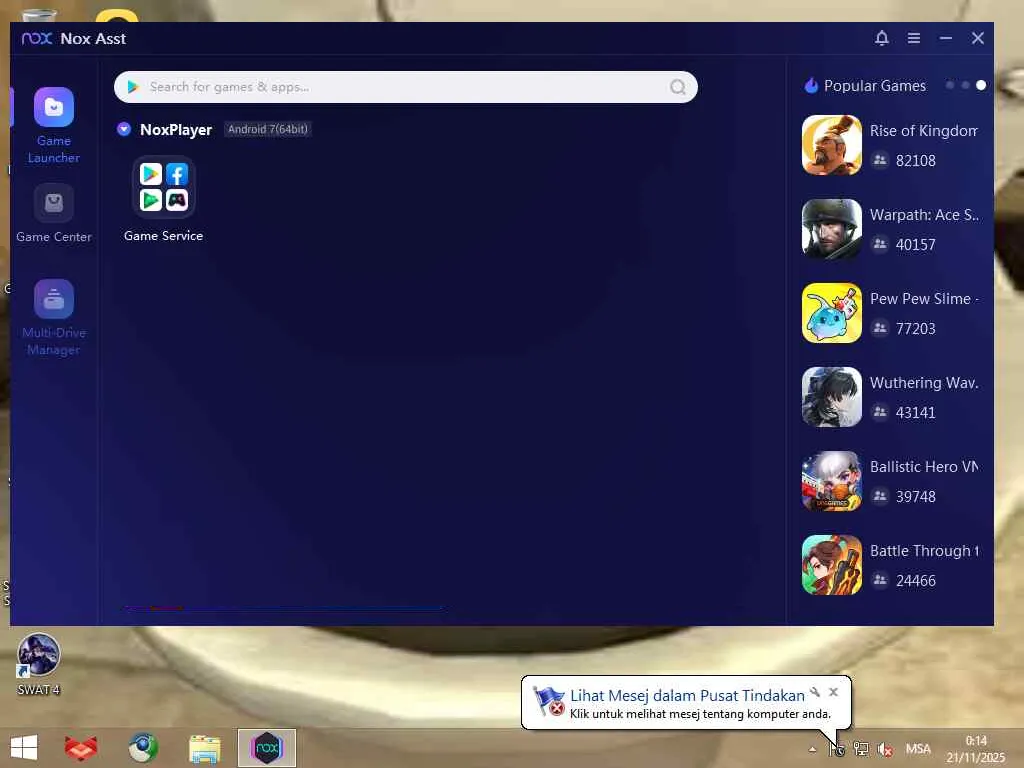Click the Android 7(64bit) version tag

click(268, 129)
